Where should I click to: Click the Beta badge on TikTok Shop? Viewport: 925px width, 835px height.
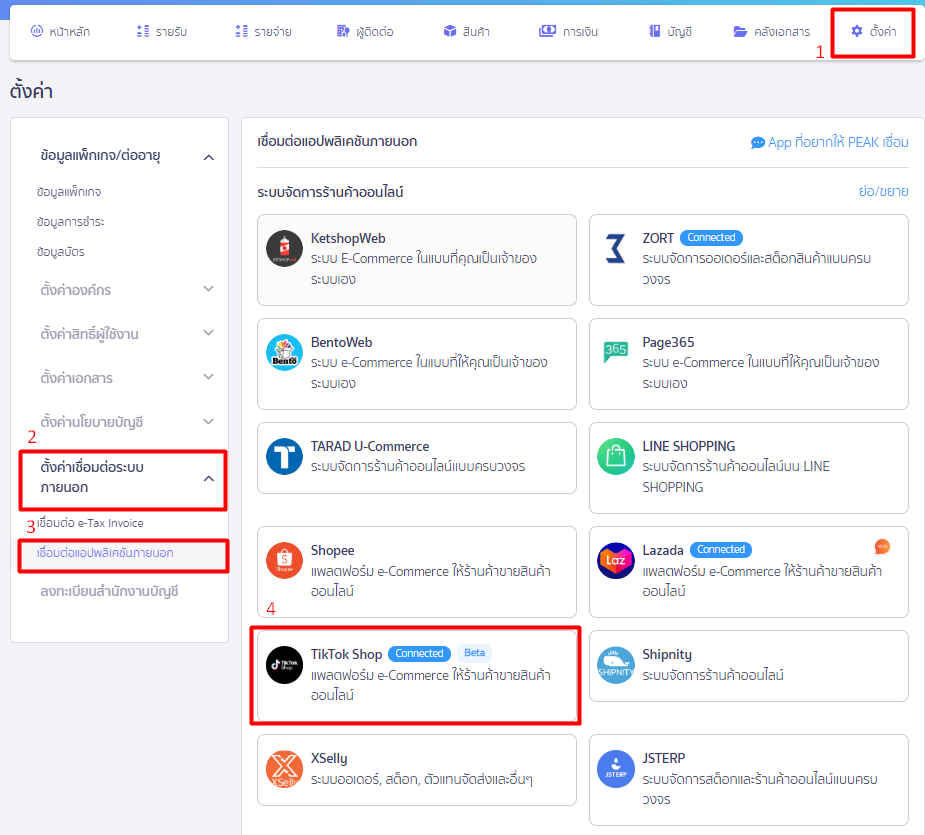point(474,653)
